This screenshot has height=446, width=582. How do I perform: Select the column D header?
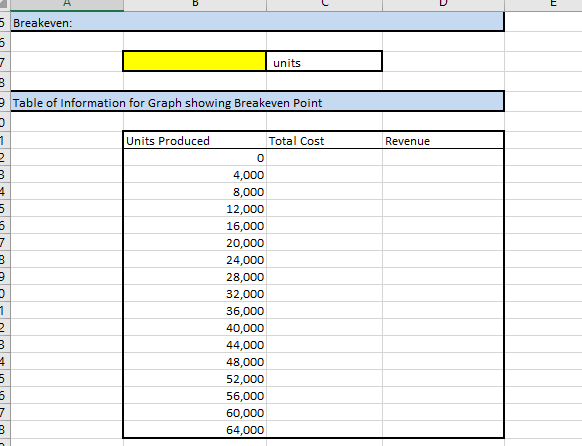tap(443, 4)
